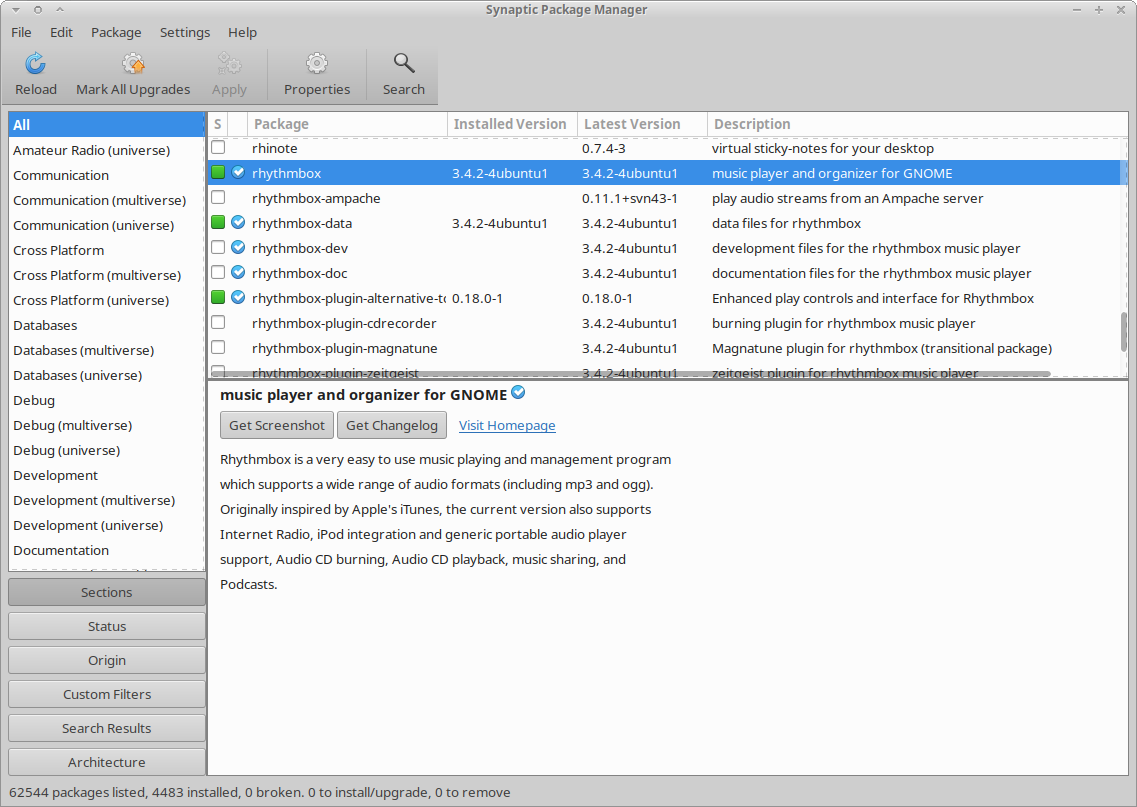Open the Help menu
The width and height of the screenshot is (1137, 807).
[x=242, y=32]
